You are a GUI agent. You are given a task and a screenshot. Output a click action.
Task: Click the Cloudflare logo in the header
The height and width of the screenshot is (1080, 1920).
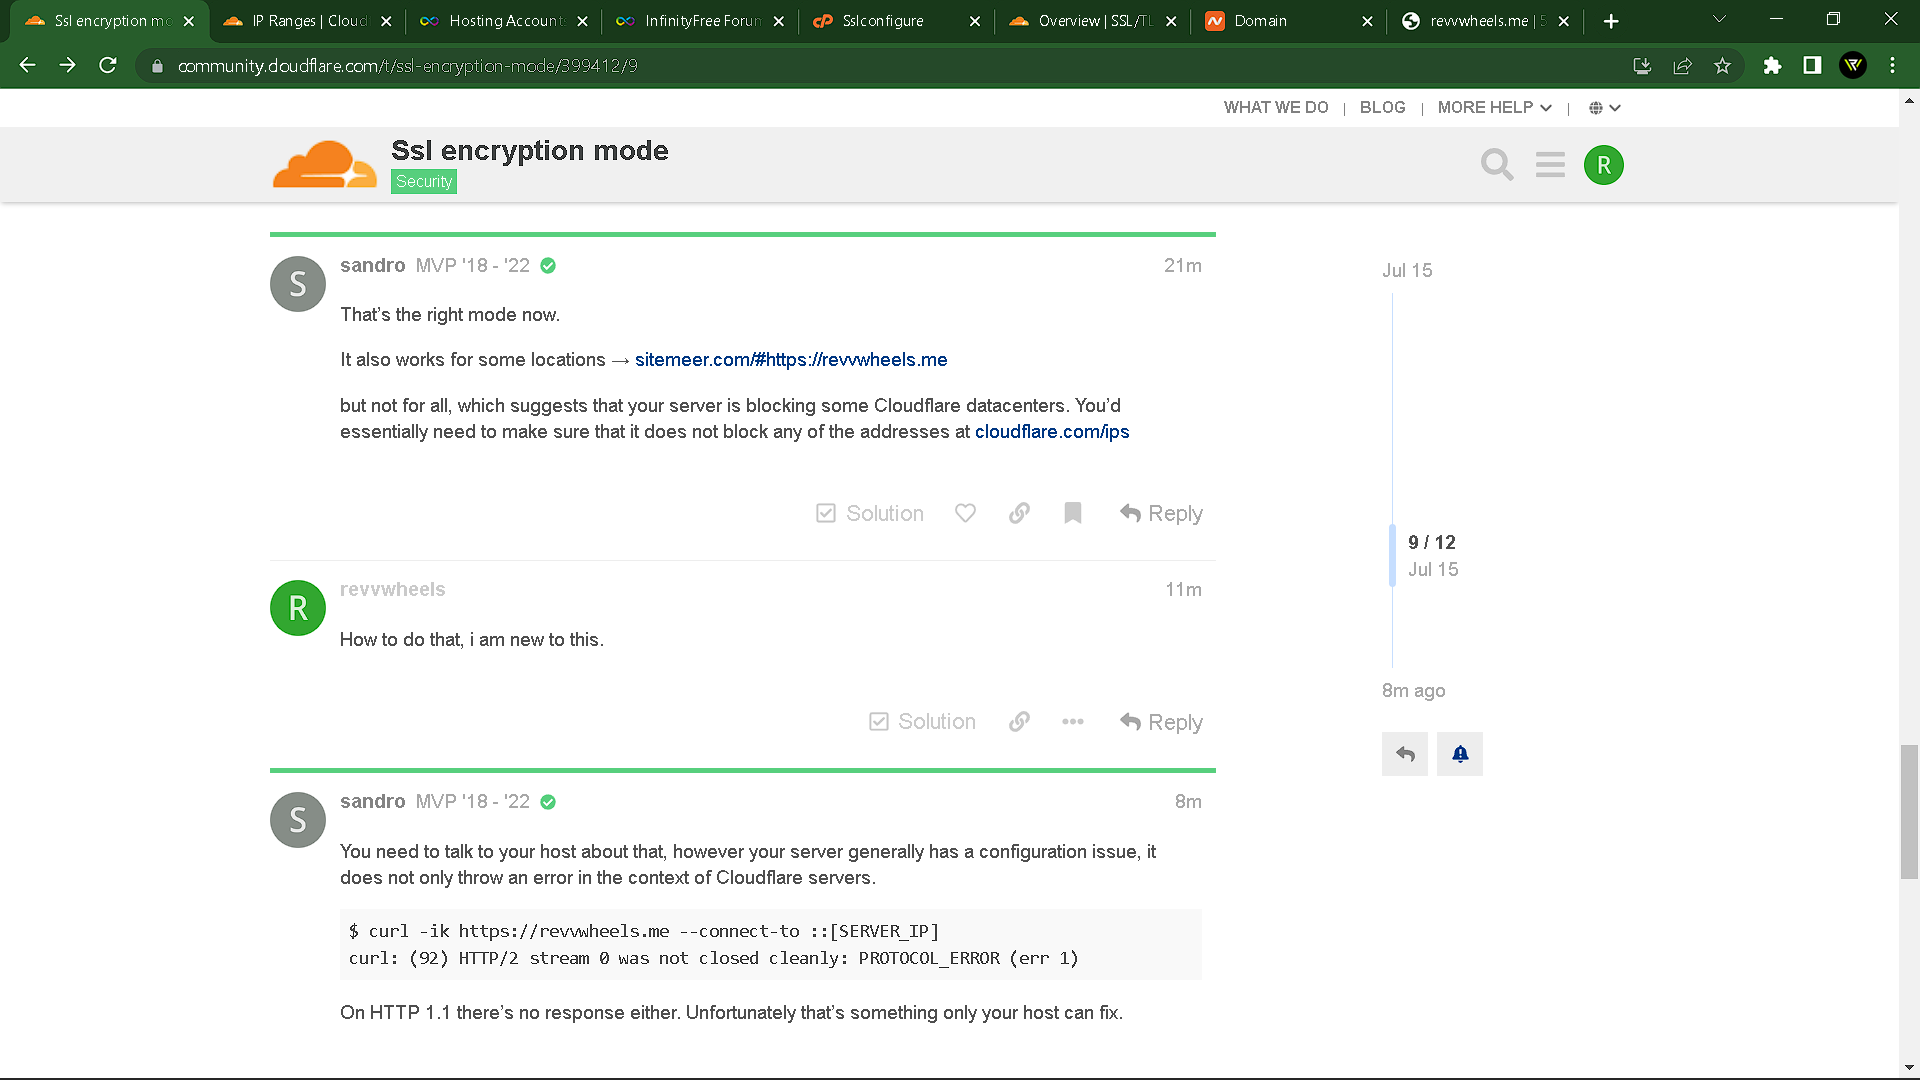(325, 164)
